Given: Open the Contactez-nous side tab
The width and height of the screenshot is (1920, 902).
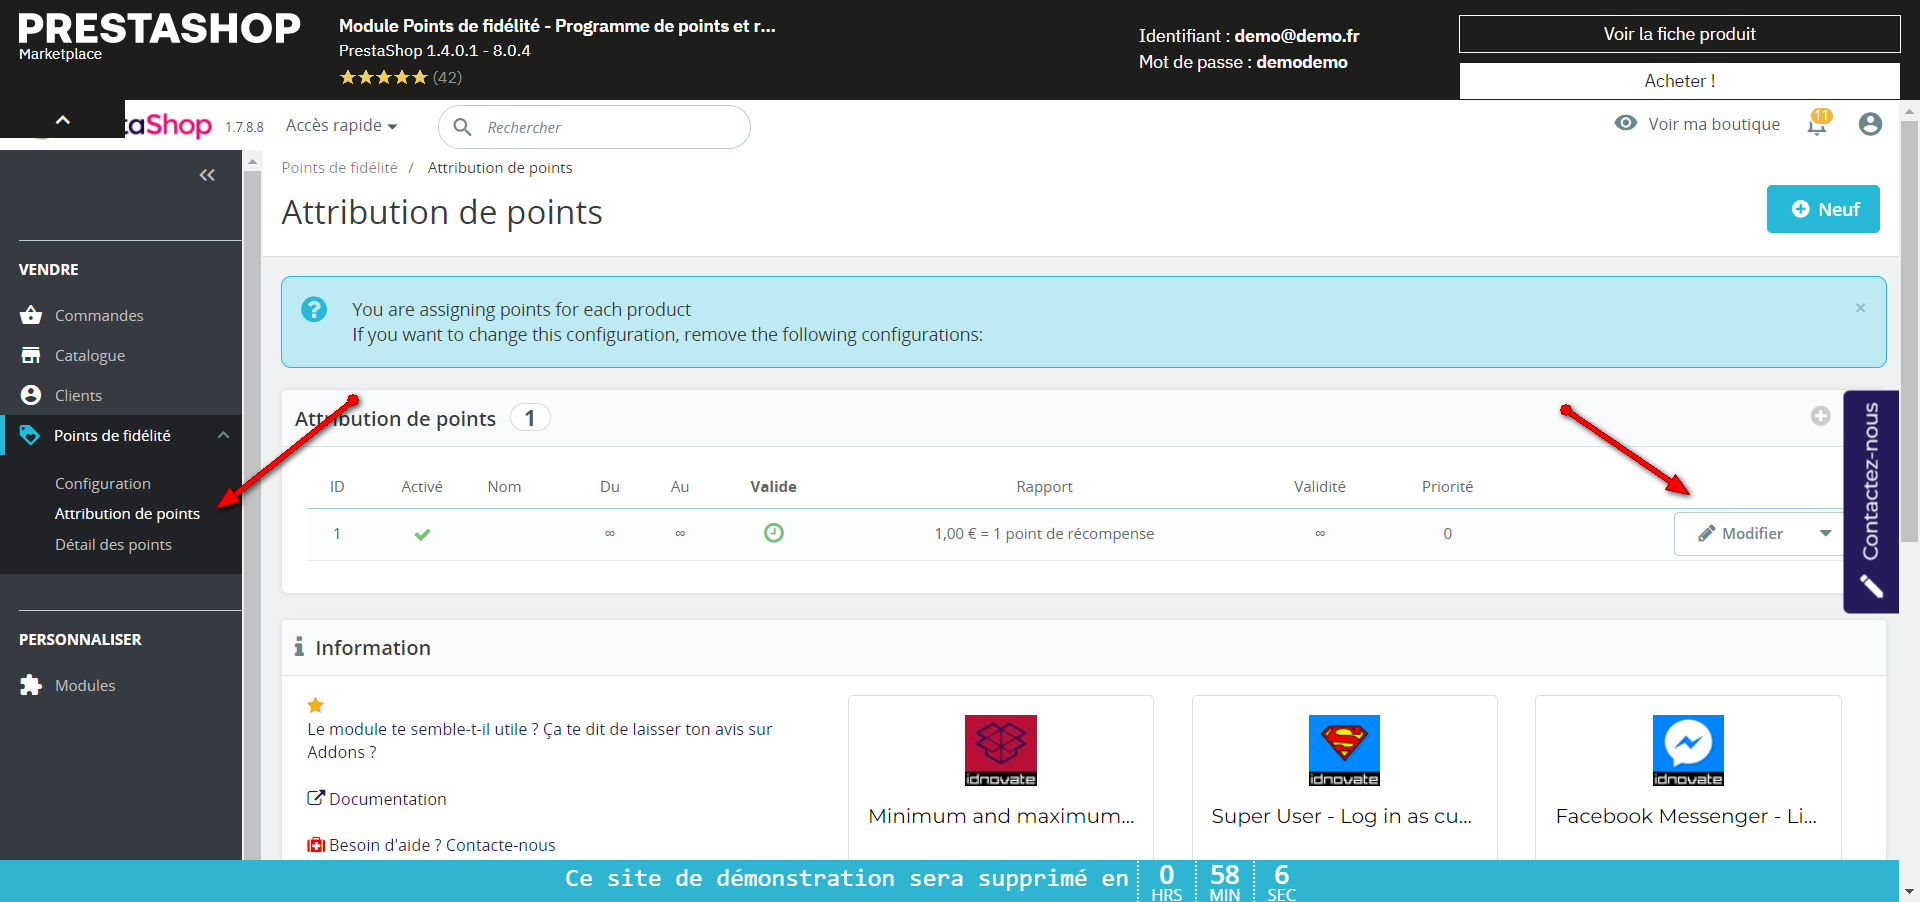Looking at the screenshot, I should 1871,502.
